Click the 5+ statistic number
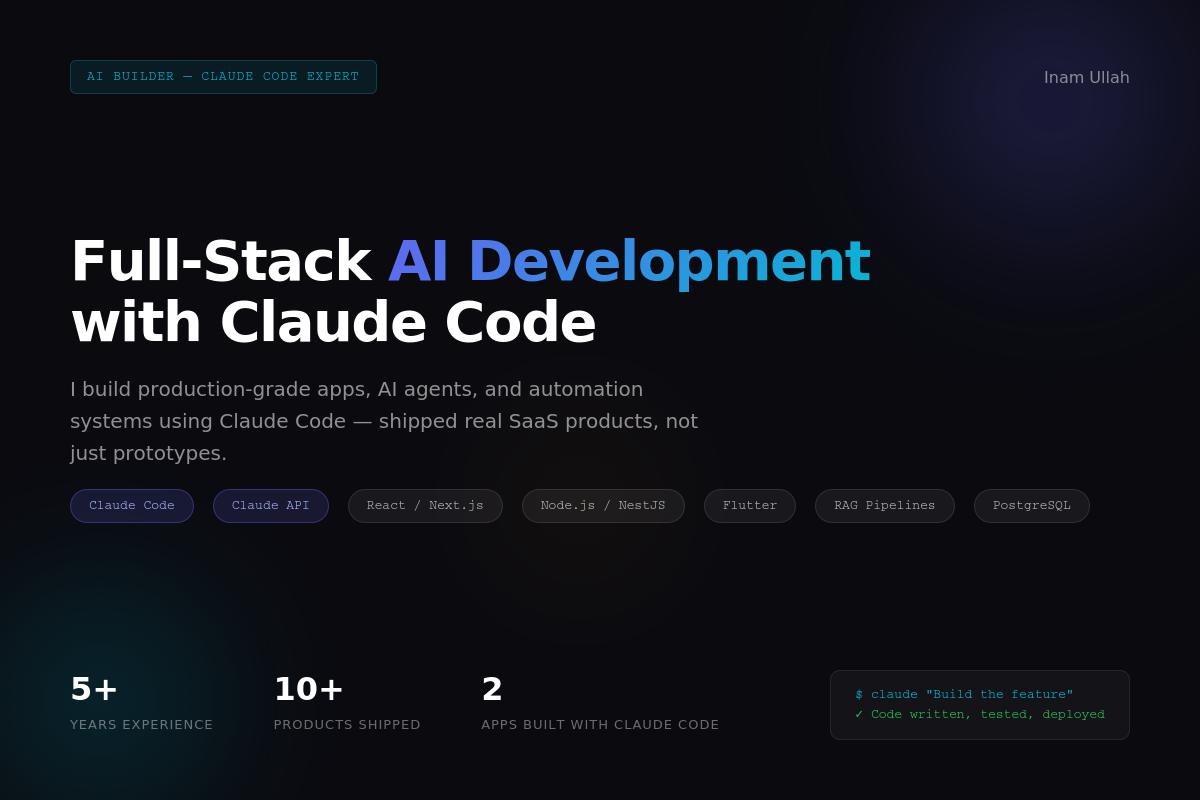The width and height of the screenshot is (1200, 800). tap(94, 689)
